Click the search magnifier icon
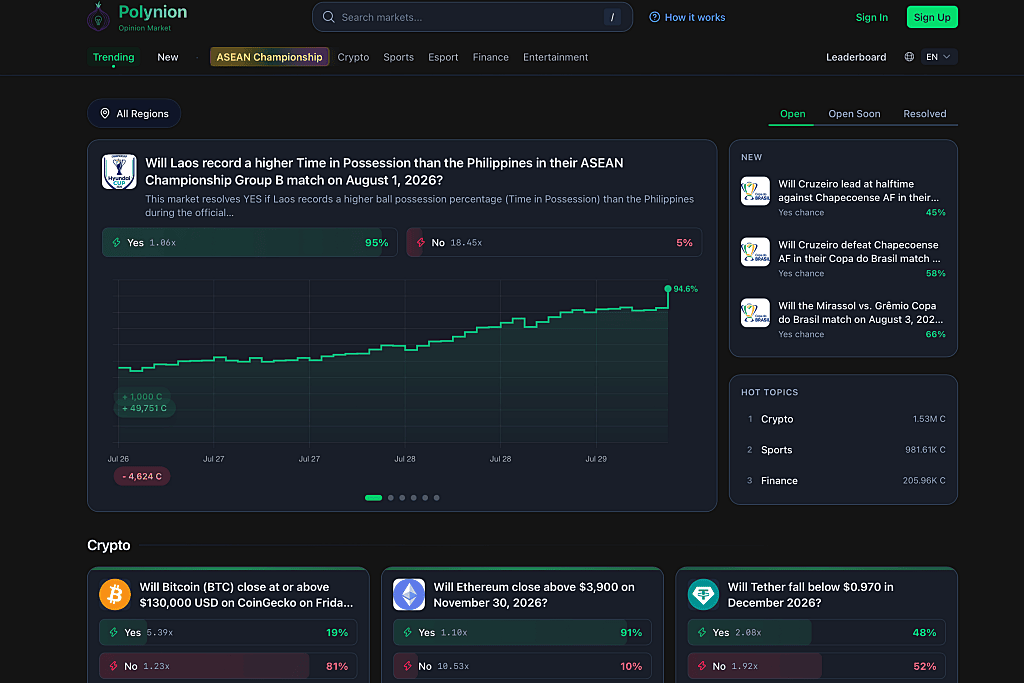The height and width of the screenshot is (683, 1024). 328,17
